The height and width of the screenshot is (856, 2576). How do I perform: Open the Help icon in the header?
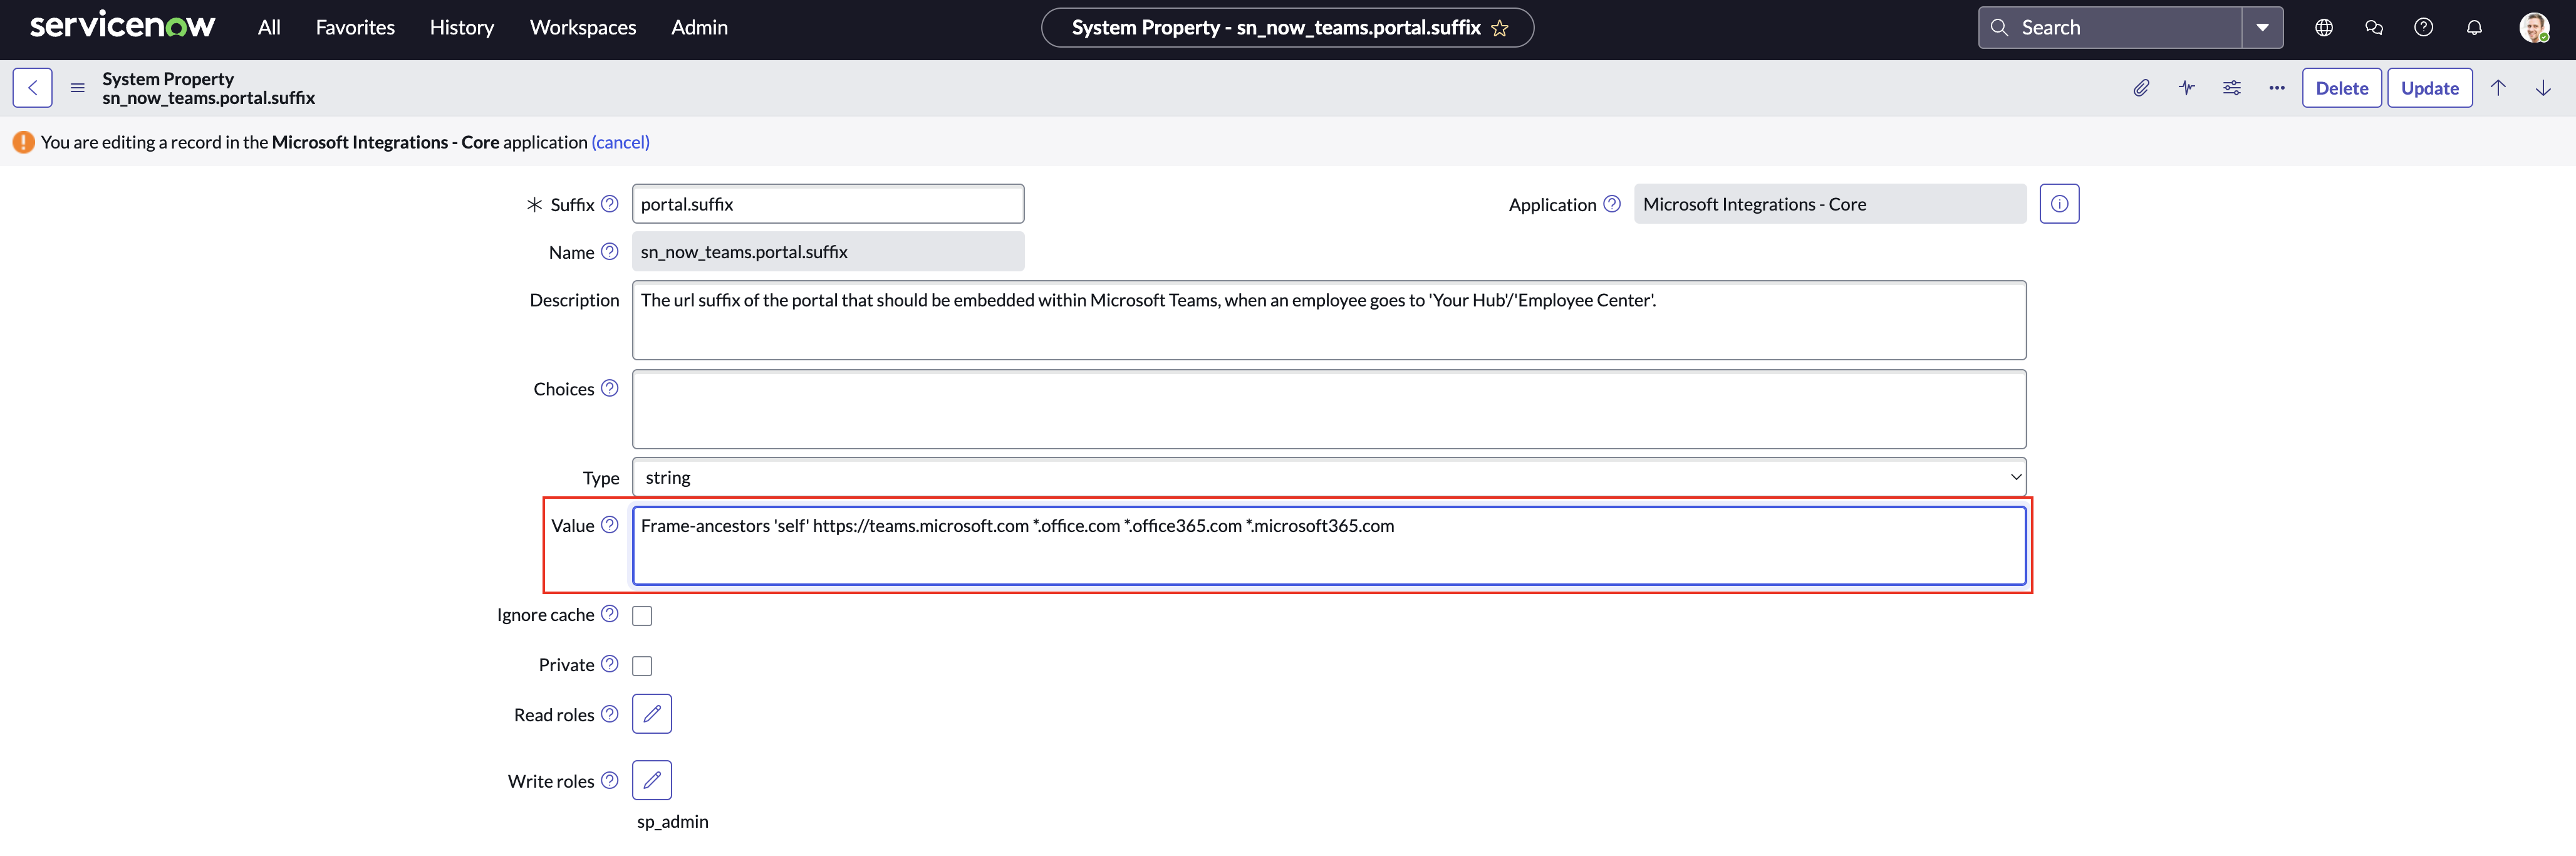[x=2424, y=27]
